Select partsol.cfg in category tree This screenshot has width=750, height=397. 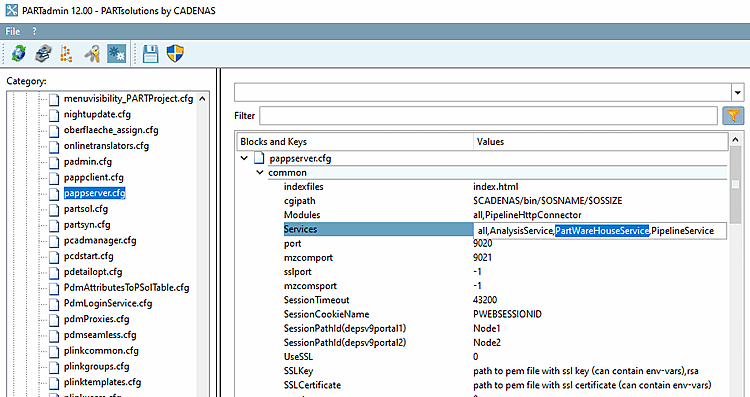point(86,209)
